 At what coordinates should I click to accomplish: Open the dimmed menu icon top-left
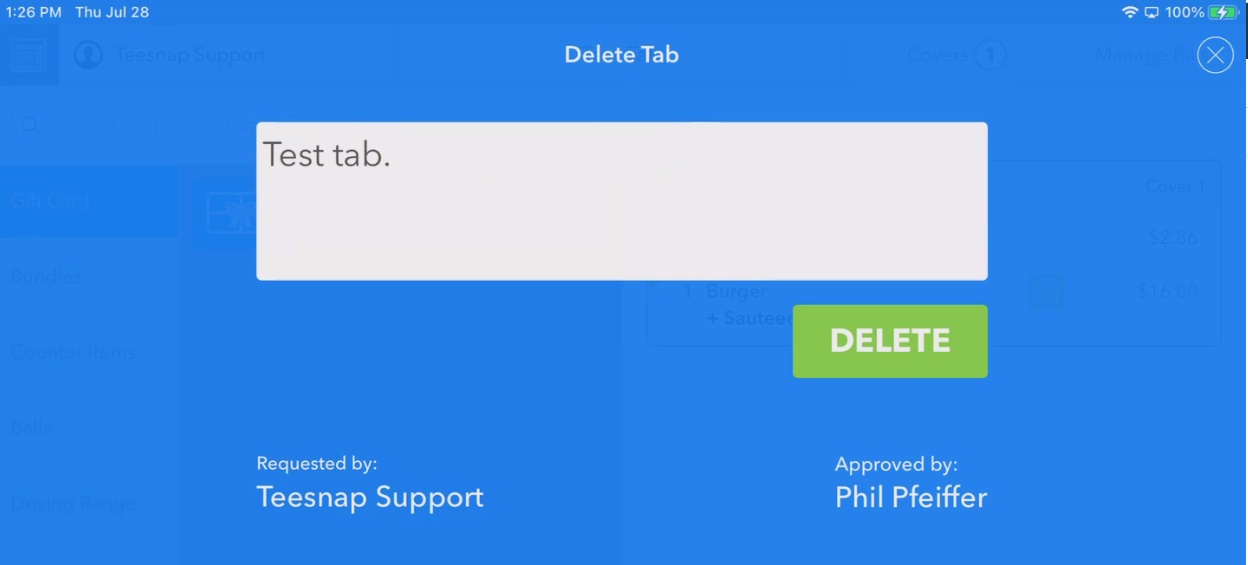(x=29, y=55)
